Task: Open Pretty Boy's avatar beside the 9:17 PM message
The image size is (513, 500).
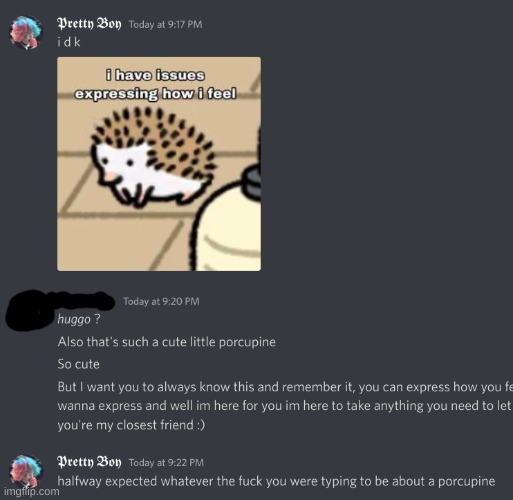Action: pyautogui.click(x=26, y=33)
